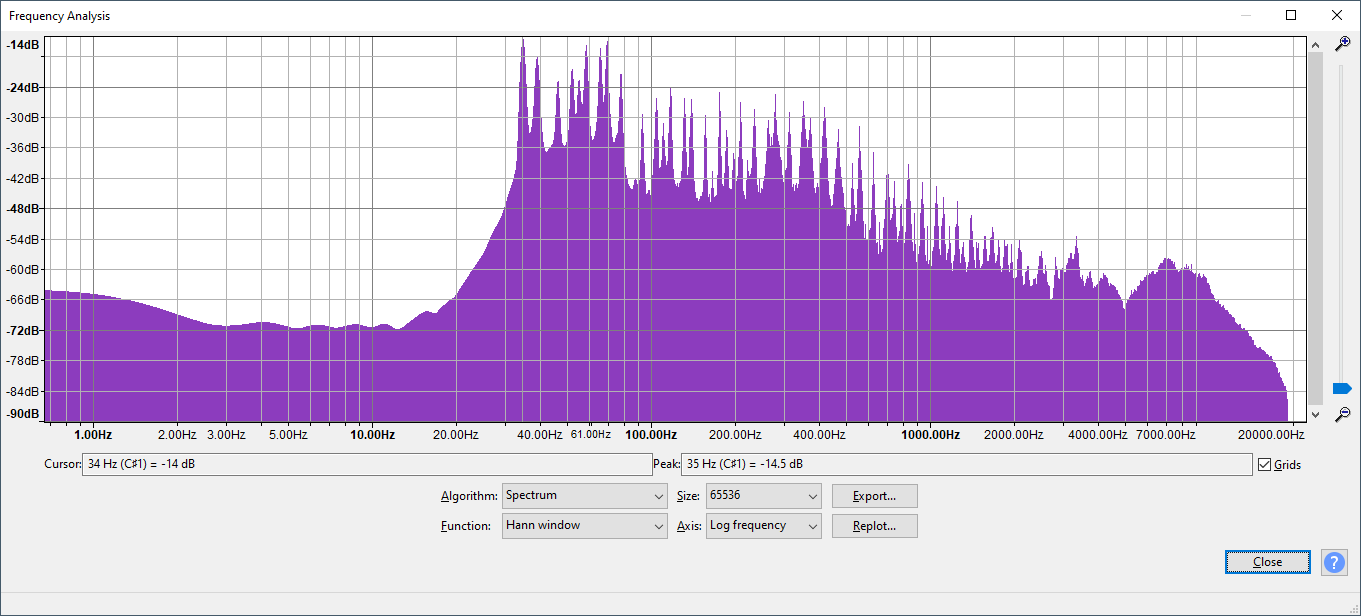Disable the Grids checkbox
The width and height of the screenshot is (1361, 616).
1265,465
